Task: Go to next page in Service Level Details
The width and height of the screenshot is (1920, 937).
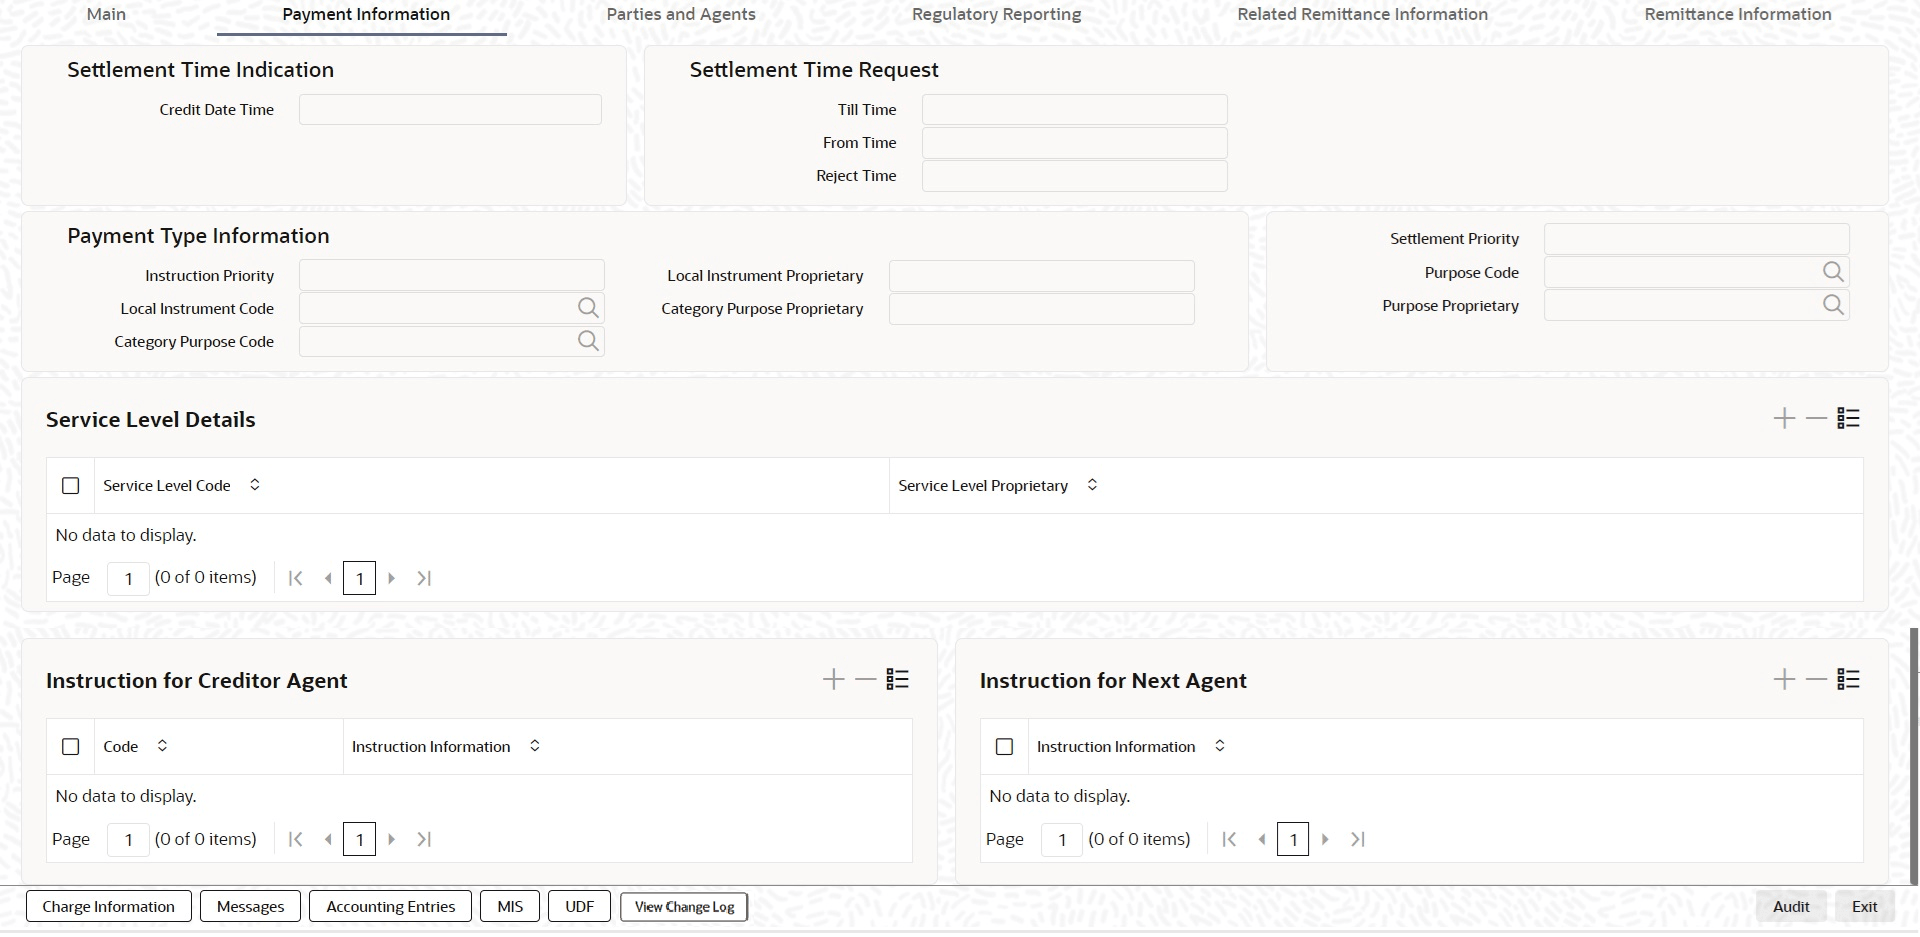Action: click(391, 578)
